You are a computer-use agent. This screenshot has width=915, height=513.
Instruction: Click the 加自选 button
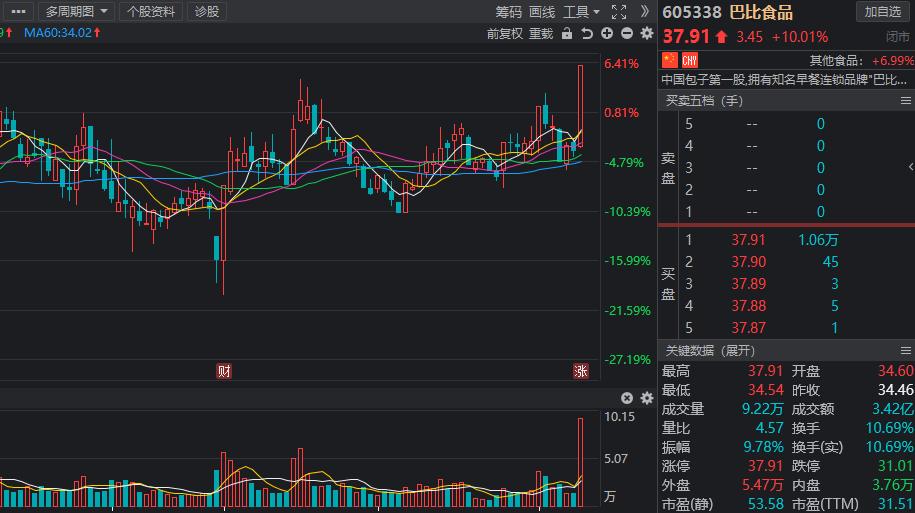tap(883, 12)
